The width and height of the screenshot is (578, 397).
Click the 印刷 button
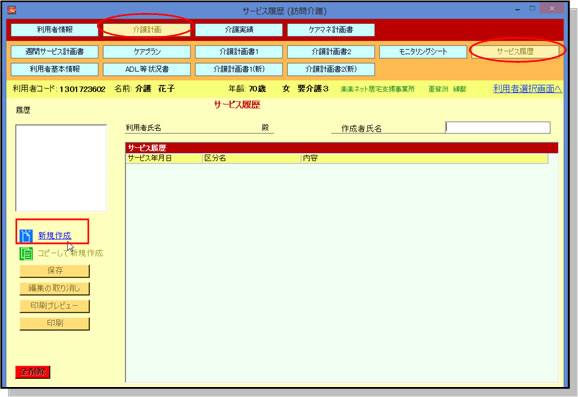coord(55,324)
